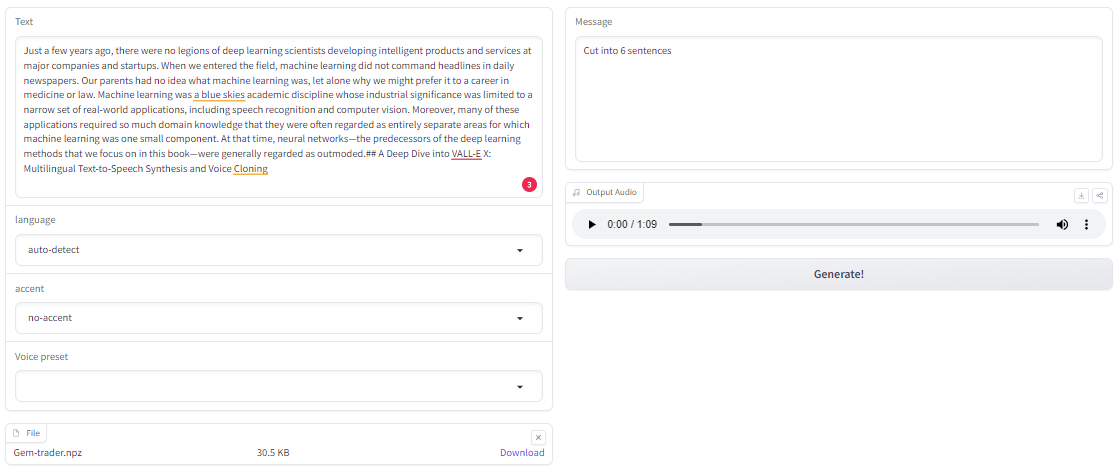
Task: Open the accent dropdown
Action: tap(279, 318)
